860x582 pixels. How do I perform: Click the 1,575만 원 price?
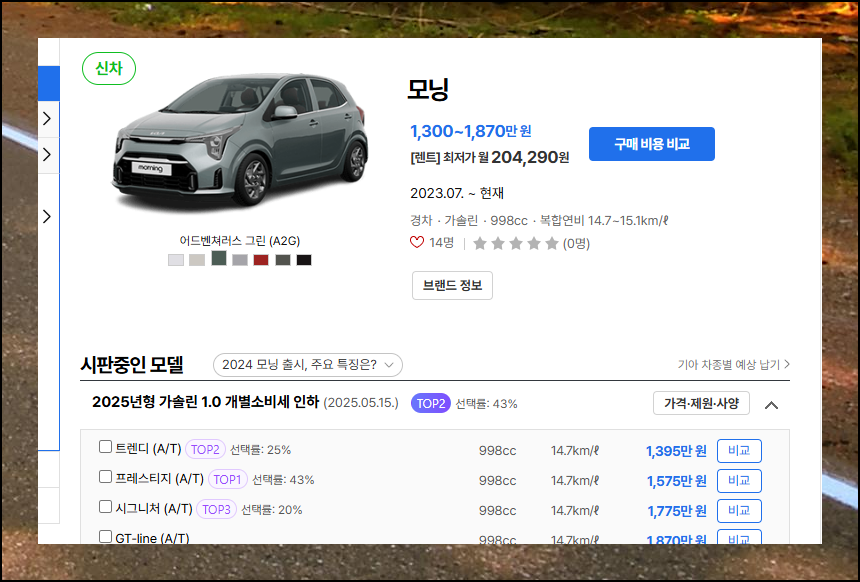676,481
